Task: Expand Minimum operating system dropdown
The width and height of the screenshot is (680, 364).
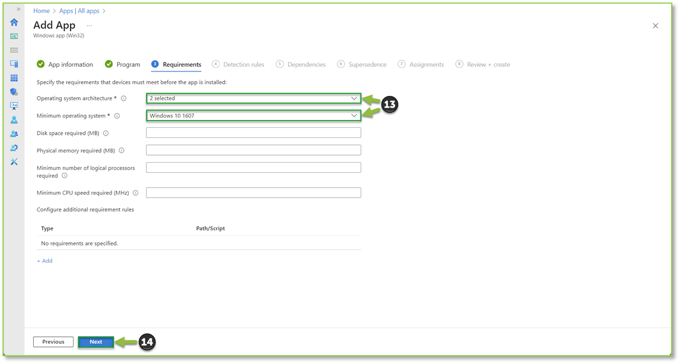Action: 253,116
